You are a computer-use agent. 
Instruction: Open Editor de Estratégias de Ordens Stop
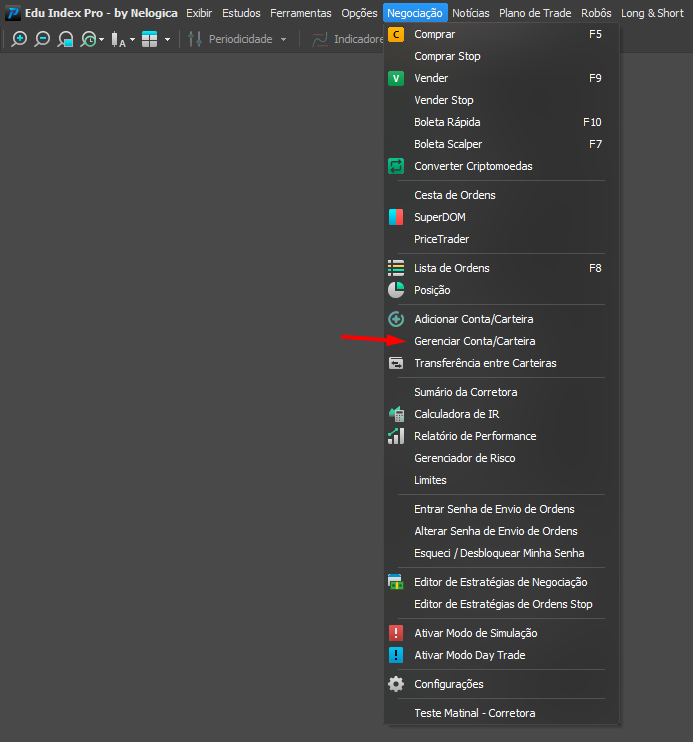click(x=502, y=604)
